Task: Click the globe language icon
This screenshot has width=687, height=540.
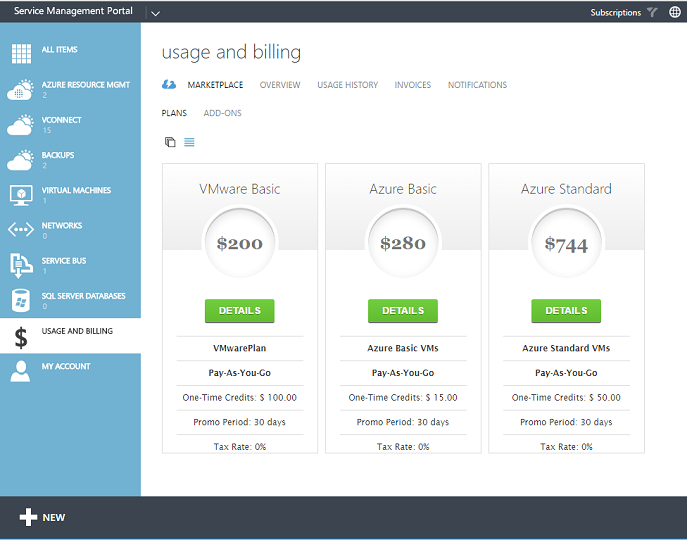Action: (x=675, y=12)
